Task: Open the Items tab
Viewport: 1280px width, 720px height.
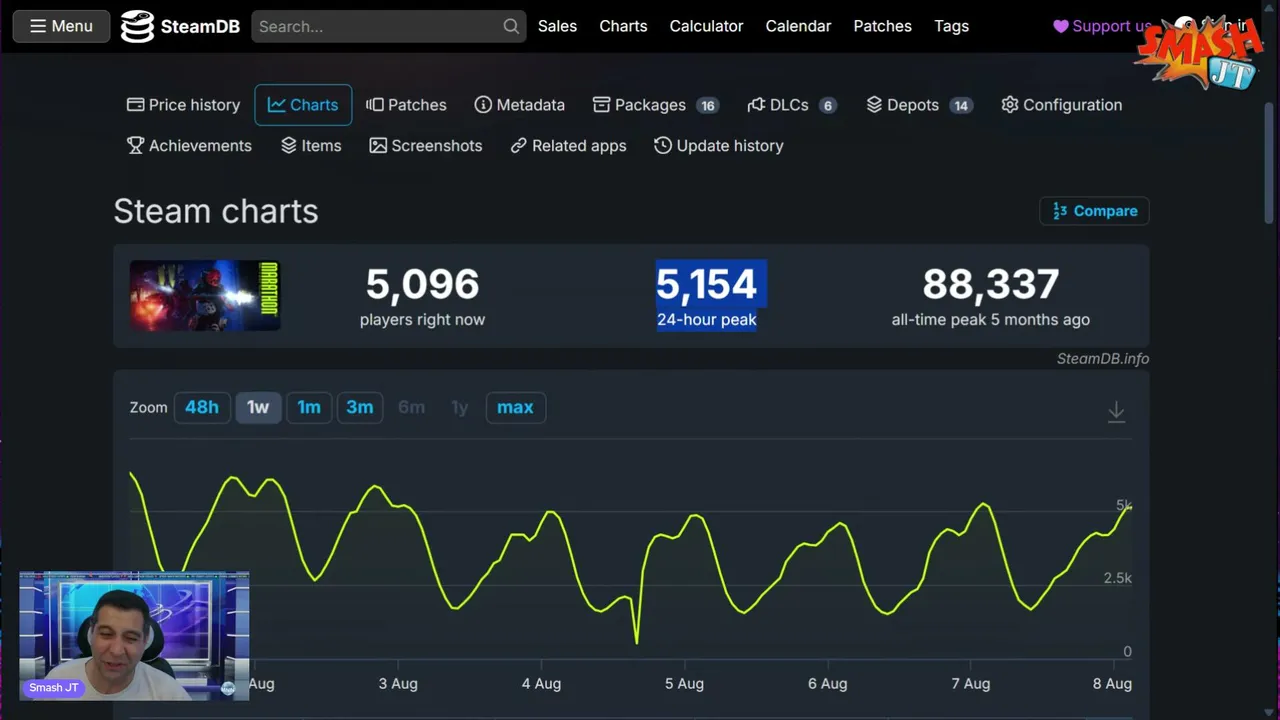Action: click(311, 146)
